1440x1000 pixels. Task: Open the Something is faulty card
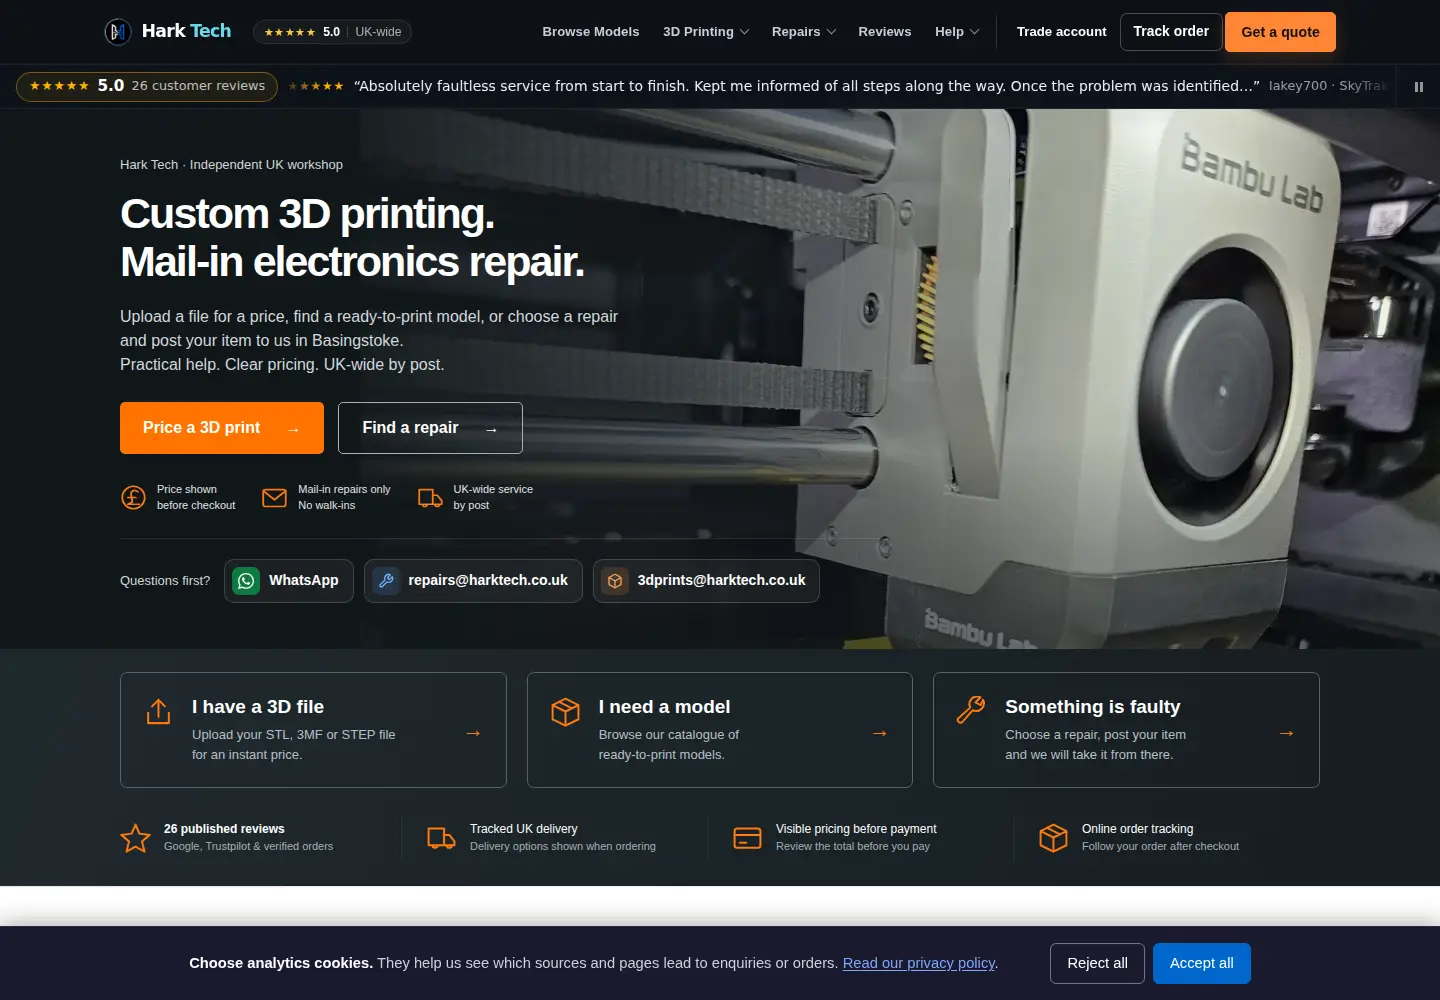coord(1126,730)
